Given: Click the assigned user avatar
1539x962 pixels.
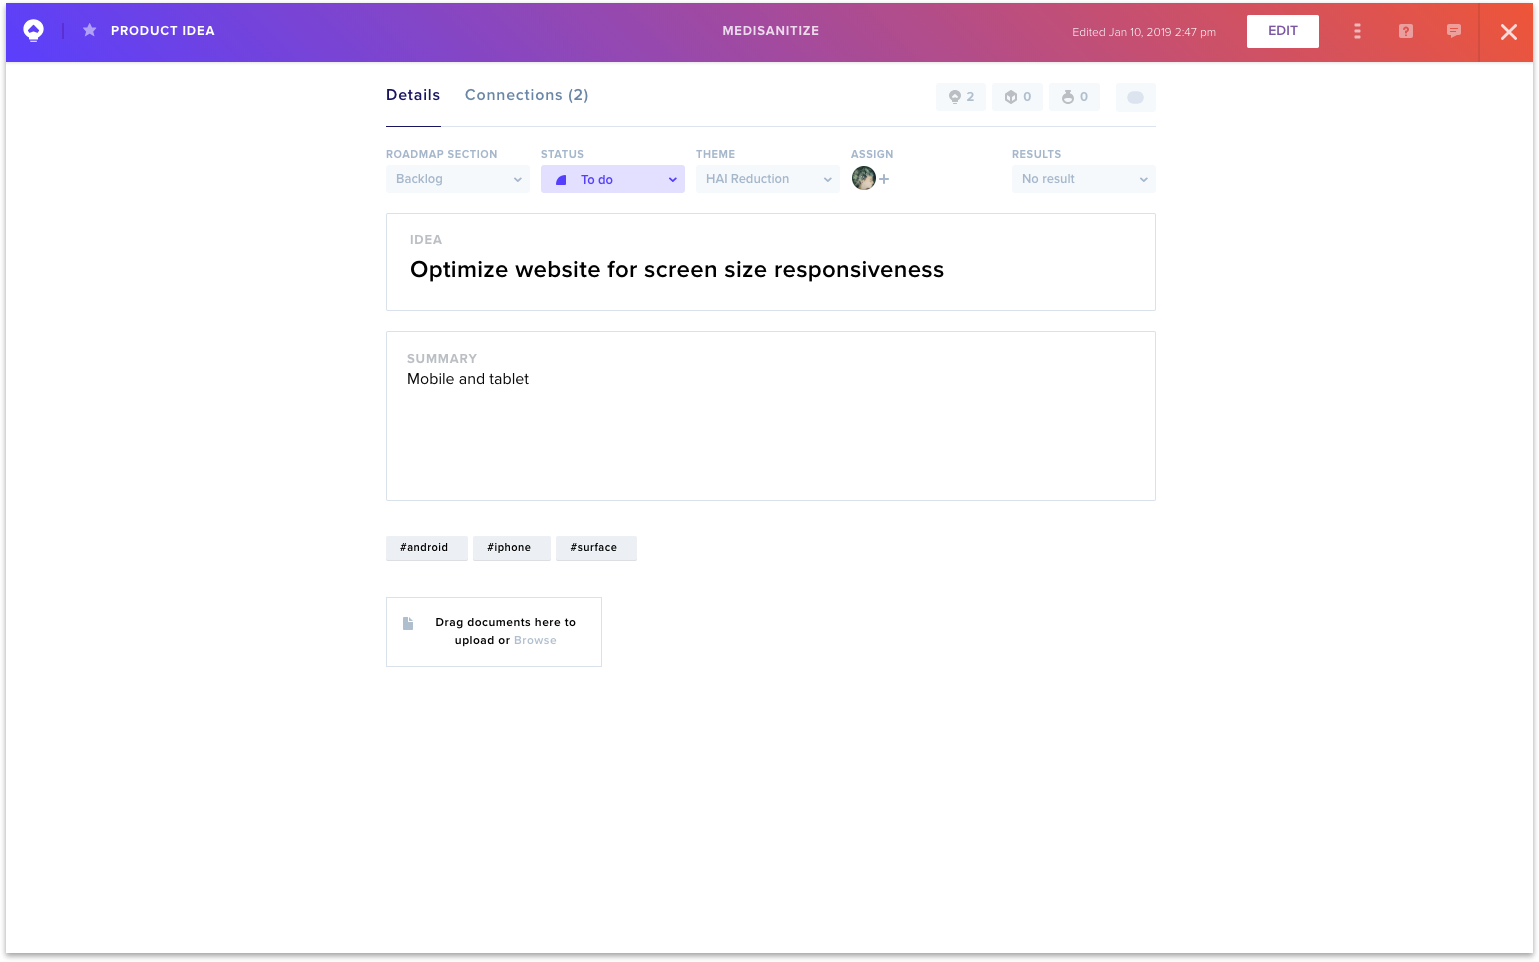Looking at the screenshot, I should point(864,178).
